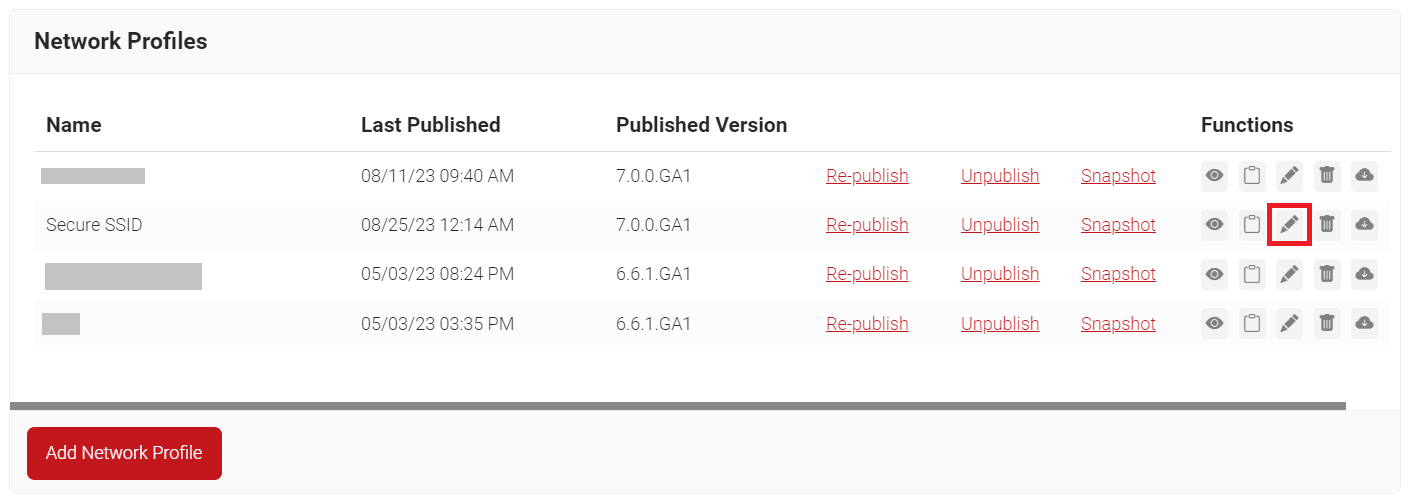This screenshot has width=1409, height=502.
Task: Click Unpublish in the 05/03/23 08:24 PM row
Action: point(1000,274)
